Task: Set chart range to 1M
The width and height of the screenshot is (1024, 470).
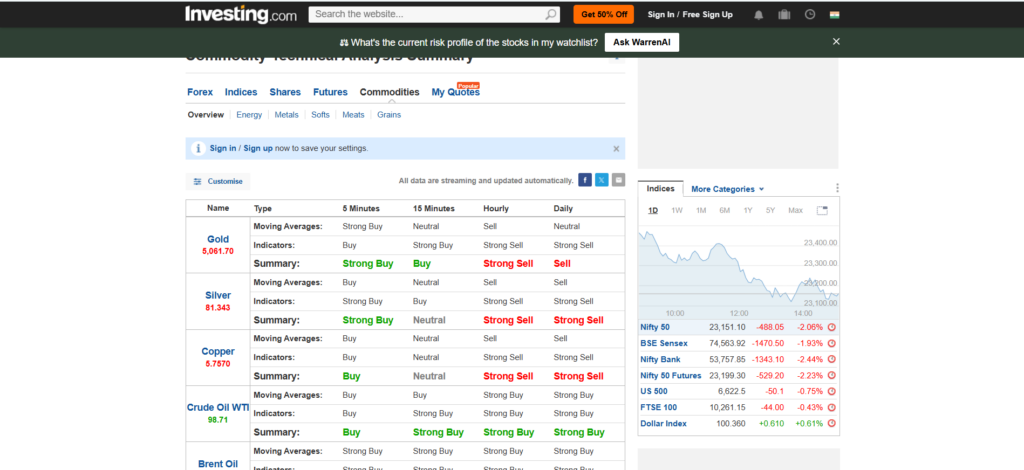Action: pyautogui.click(x=701, y=210)
